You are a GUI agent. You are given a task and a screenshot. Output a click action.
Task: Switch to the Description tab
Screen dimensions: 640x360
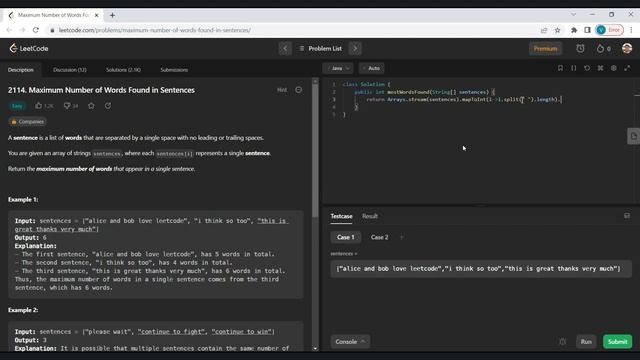21,70
